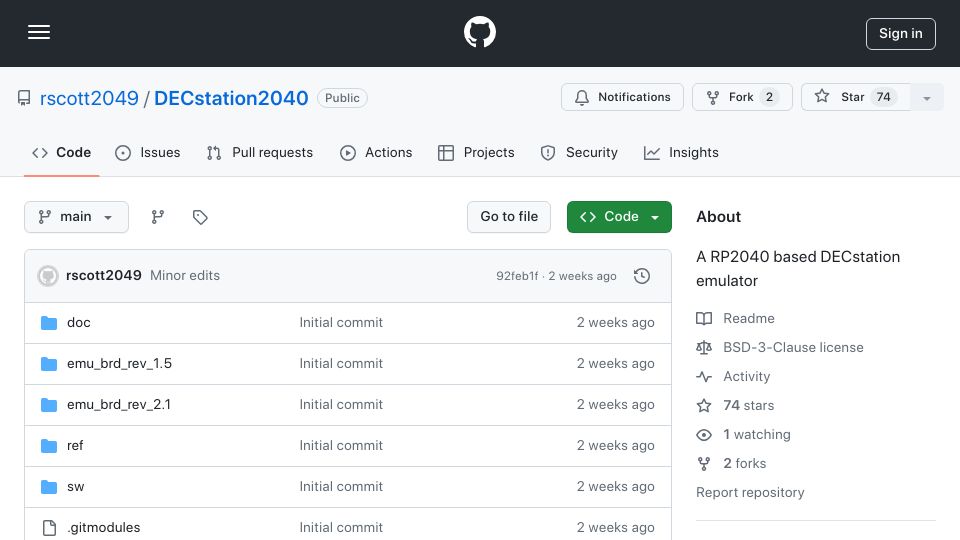This screenshot has height=540, width=960.
Task: Open the emu_brd_rev_1.5 folder
Action: 119,364
